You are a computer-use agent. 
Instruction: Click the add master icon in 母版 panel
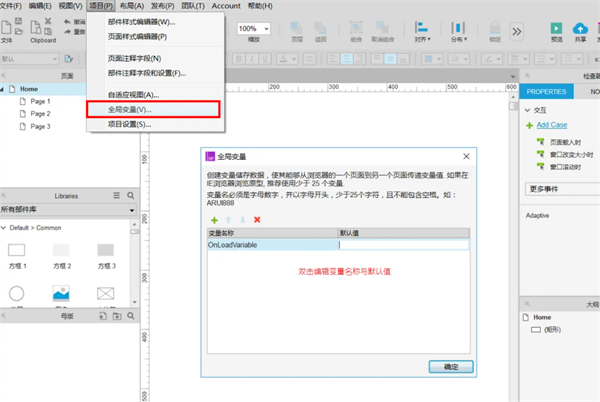102,316
